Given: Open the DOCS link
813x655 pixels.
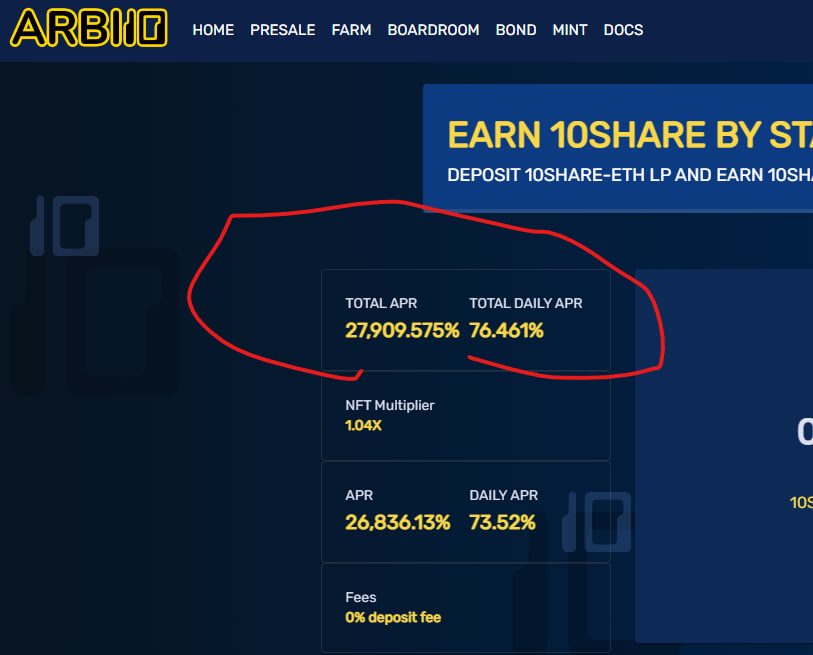Looking at the screenshot, I should 623,30.
